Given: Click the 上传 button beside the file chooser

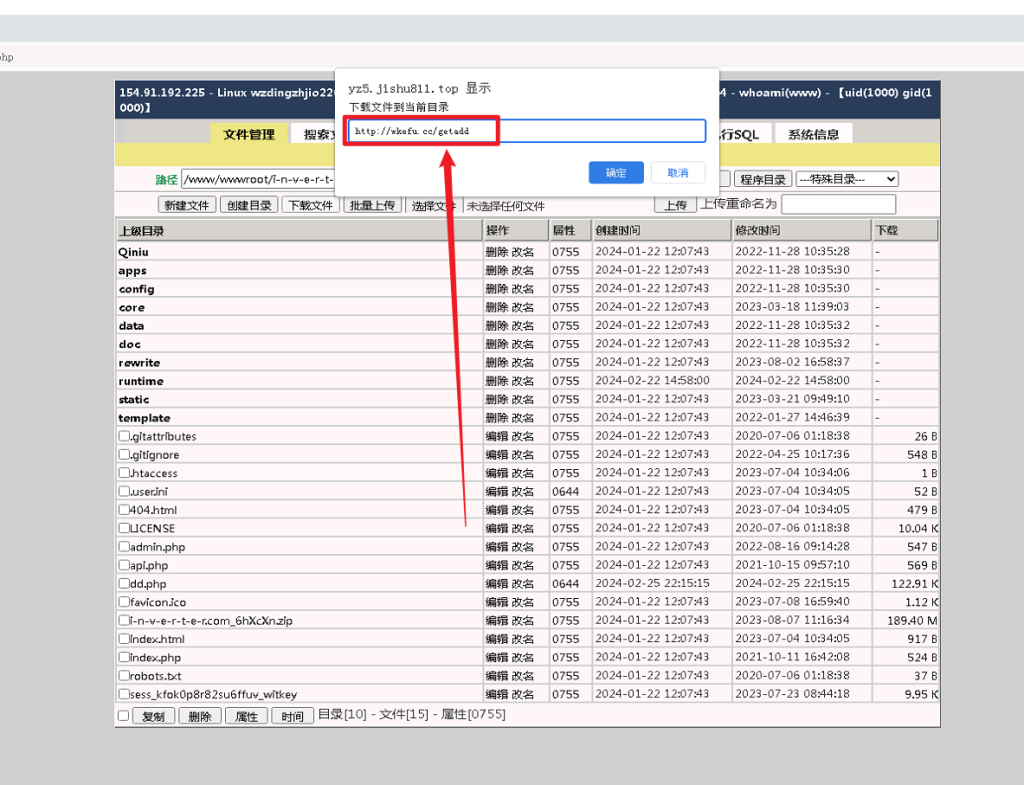Looking at the screenshot, I should pos(675,205).
